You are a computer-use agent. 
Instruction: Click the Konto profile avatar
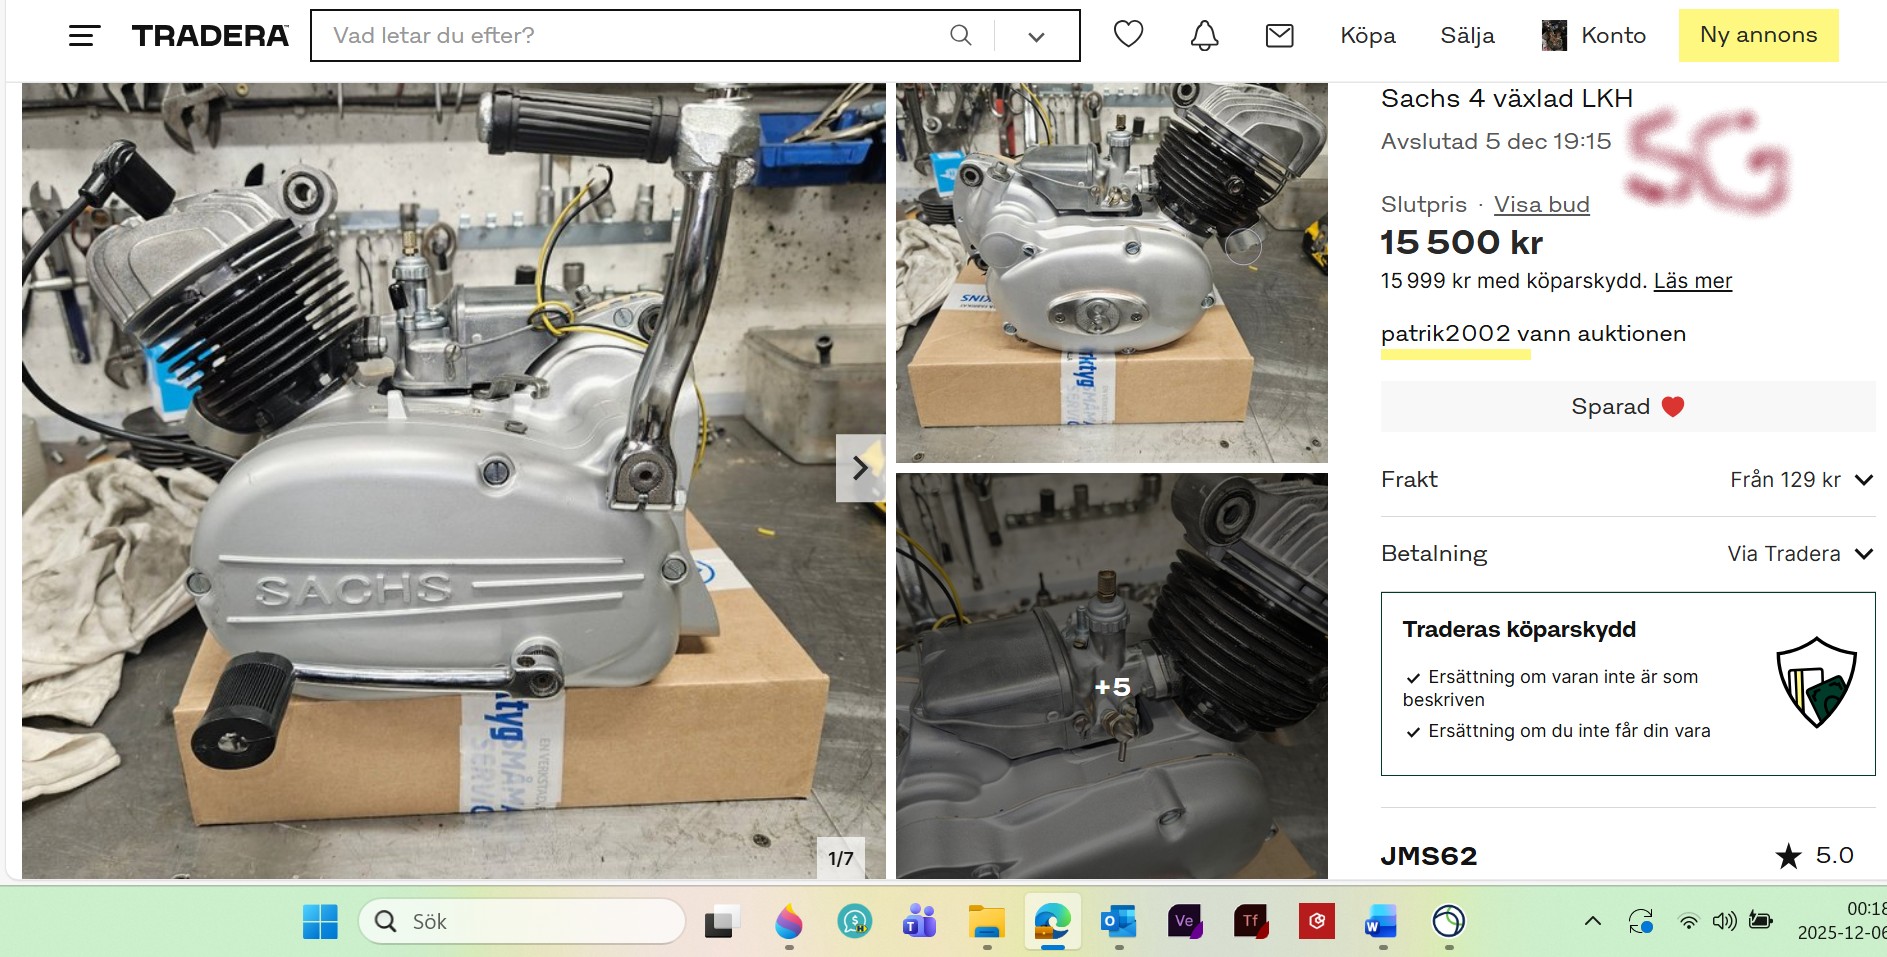(x=1554, y=36)
